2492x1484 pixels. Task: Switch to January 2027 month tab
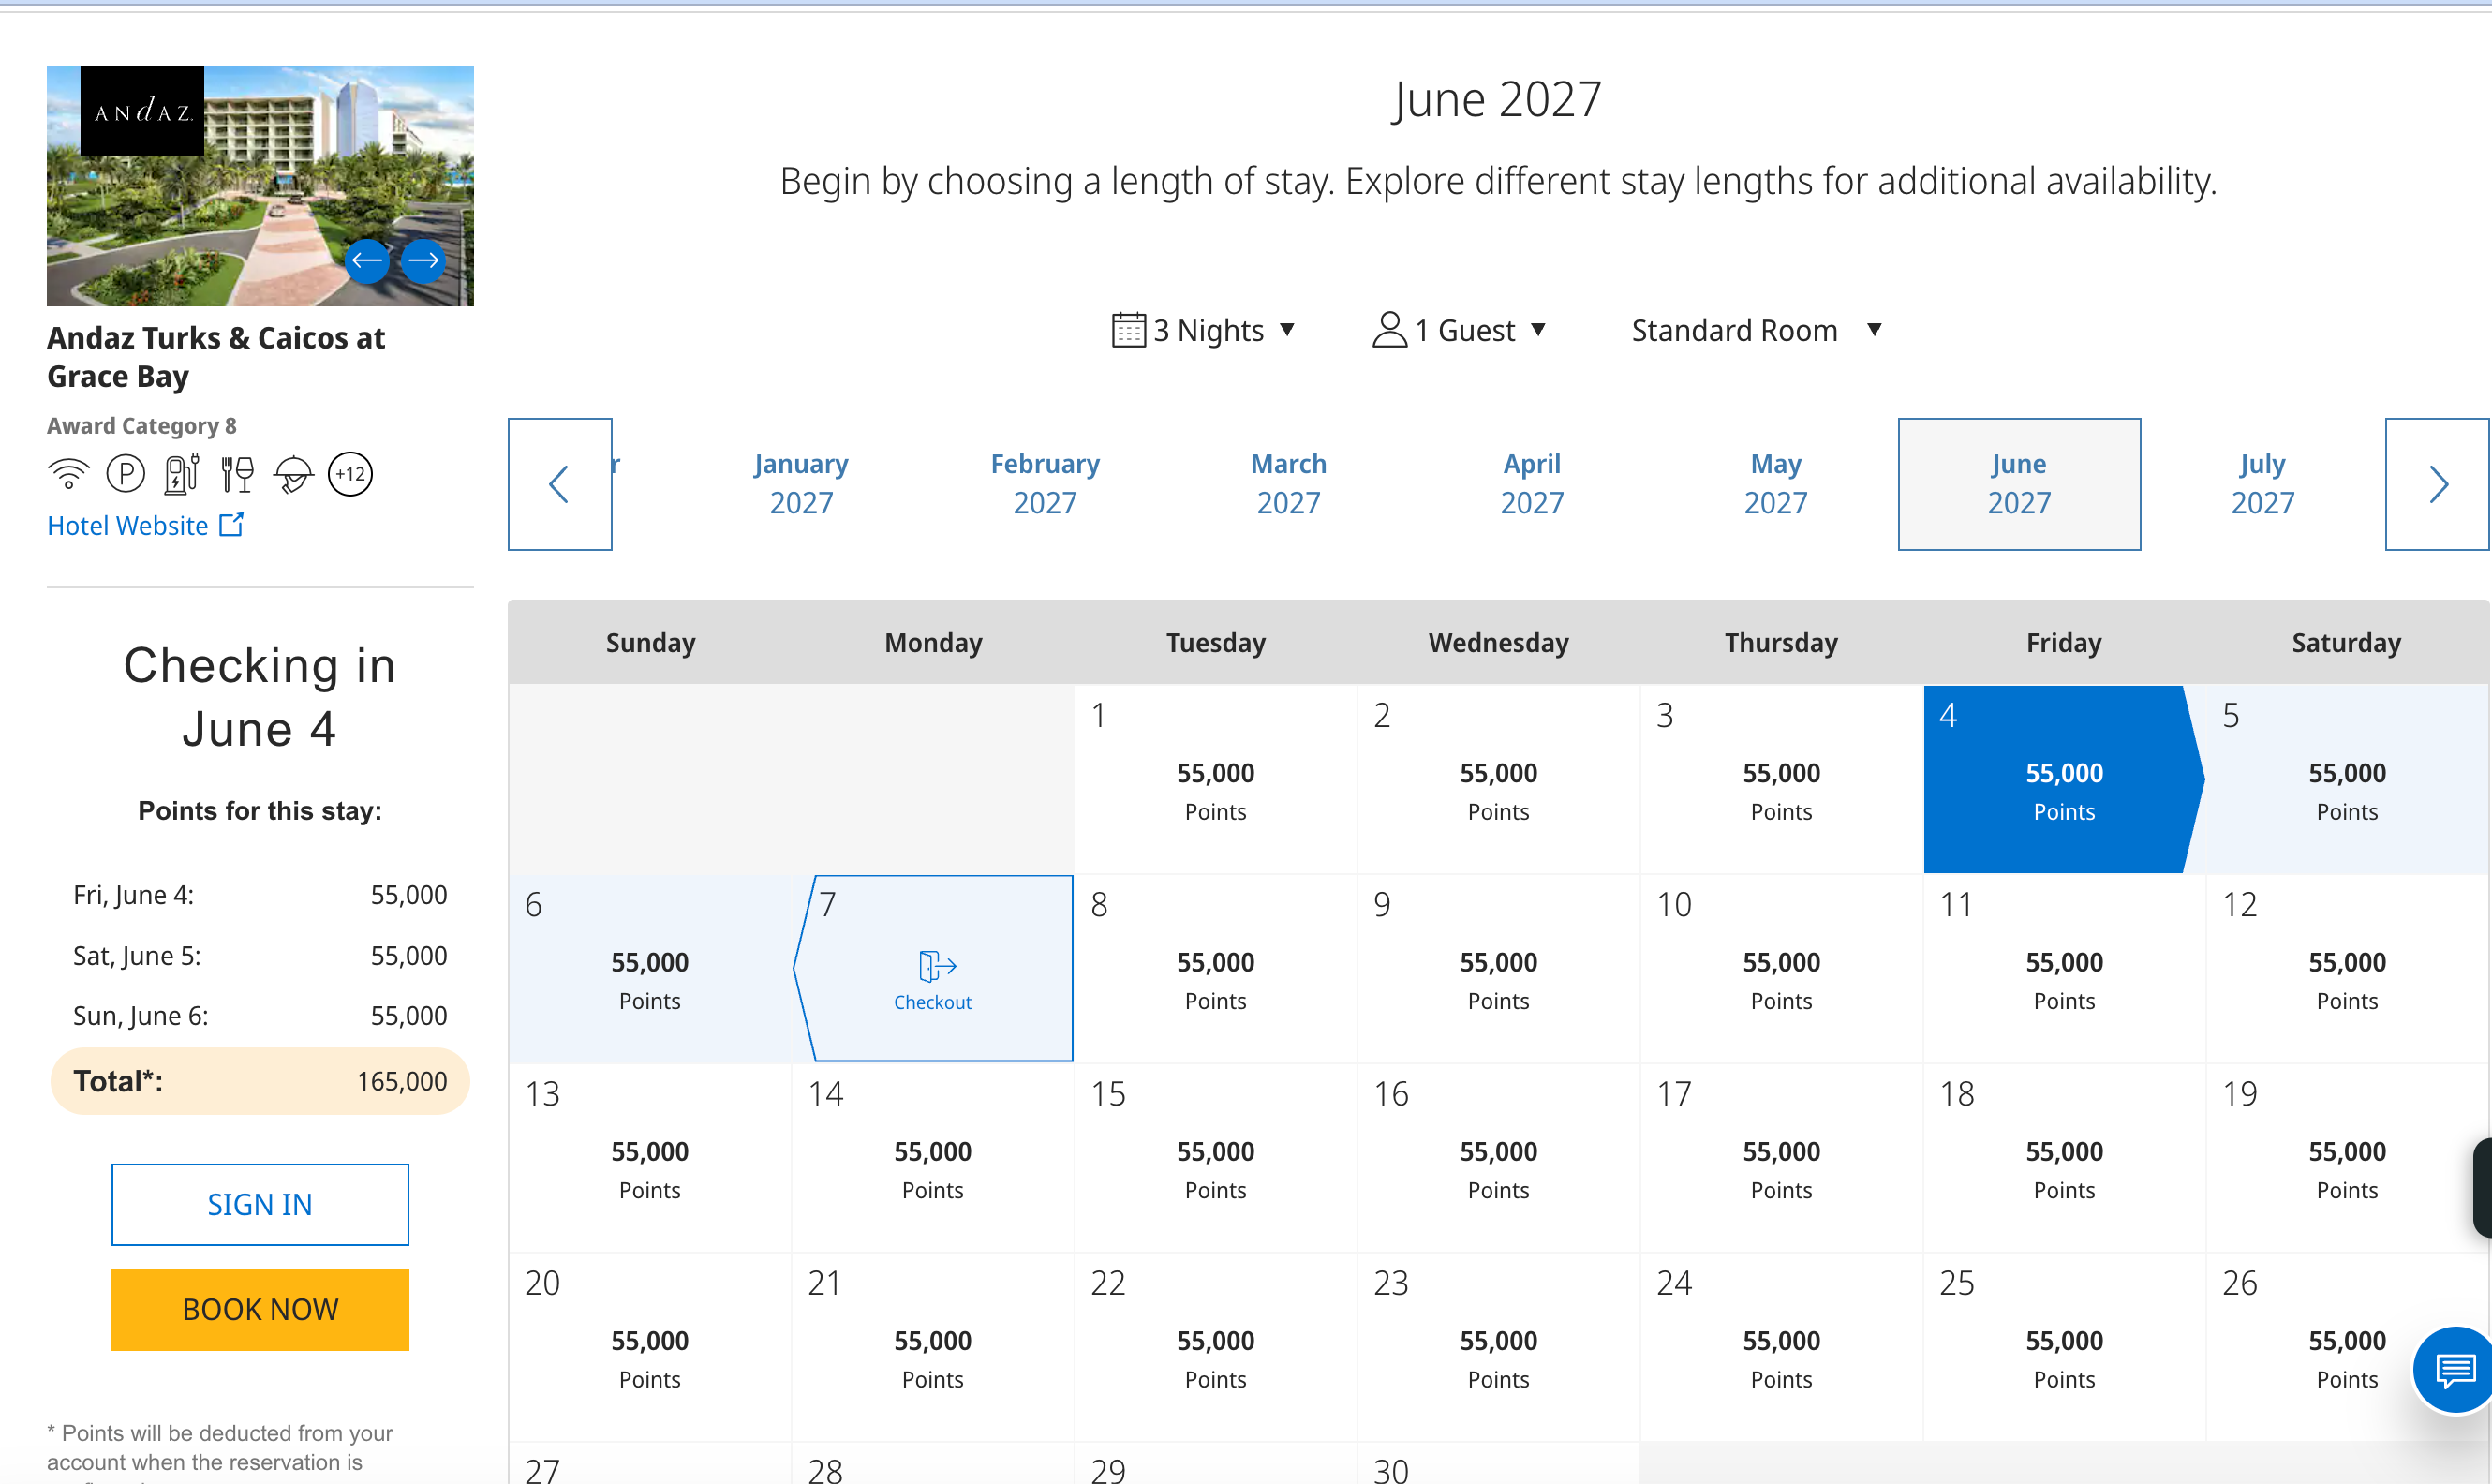click(801, 484)
